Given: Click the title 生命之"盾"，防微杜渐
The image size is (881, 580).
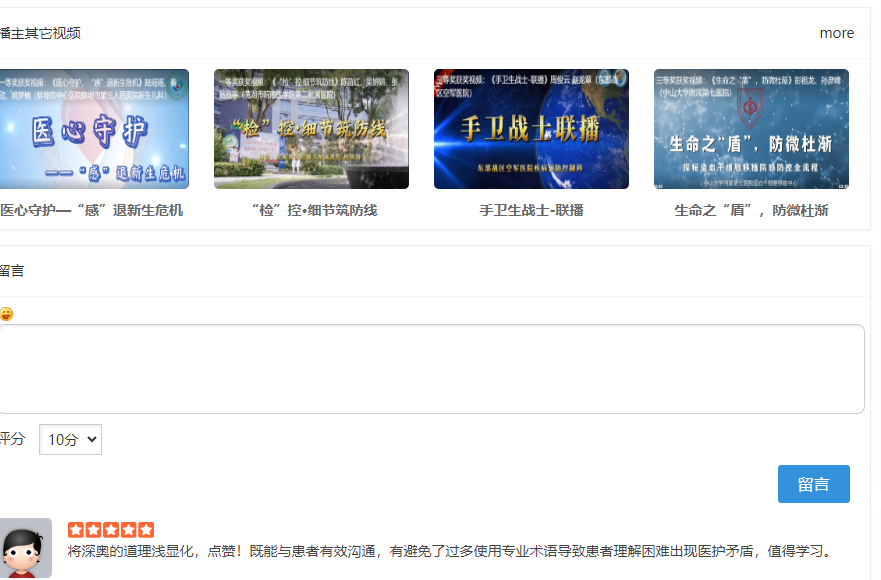Looking at the screenshot, I should click(x=751, y=211).
